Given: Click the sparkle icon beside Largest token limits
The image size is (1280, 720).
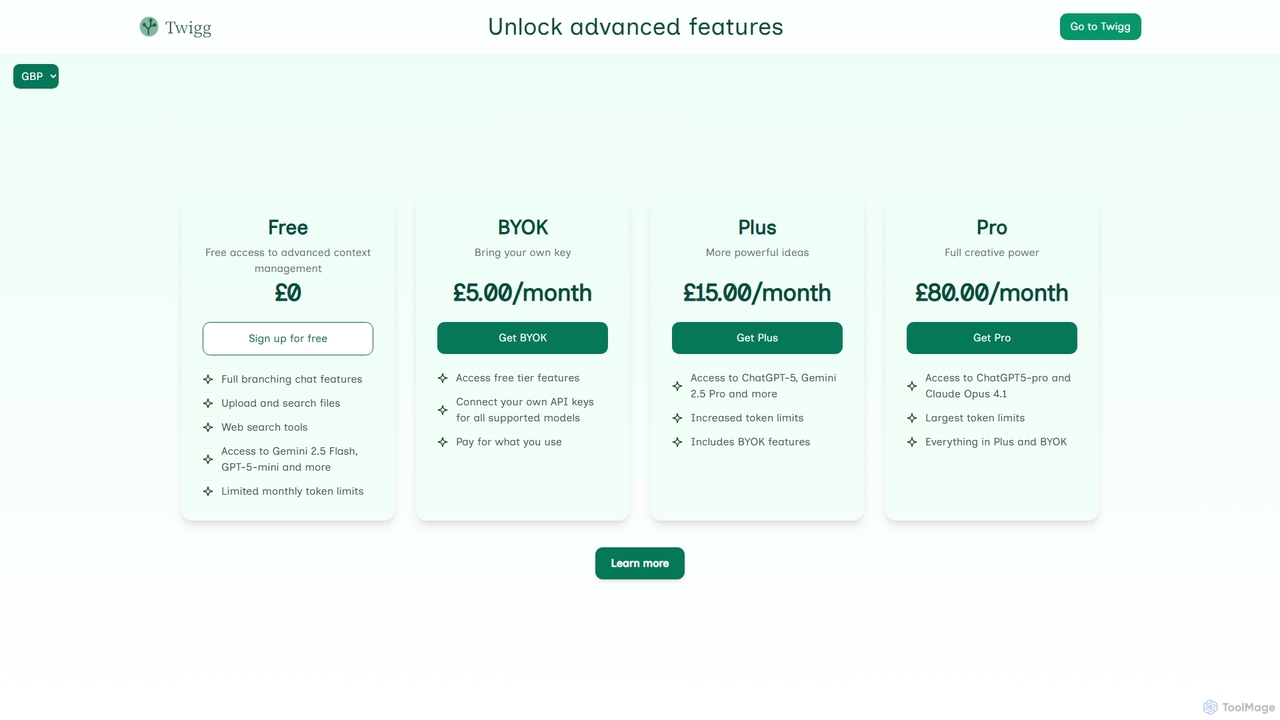Looking at the screenshot, I should click(912, 418).
